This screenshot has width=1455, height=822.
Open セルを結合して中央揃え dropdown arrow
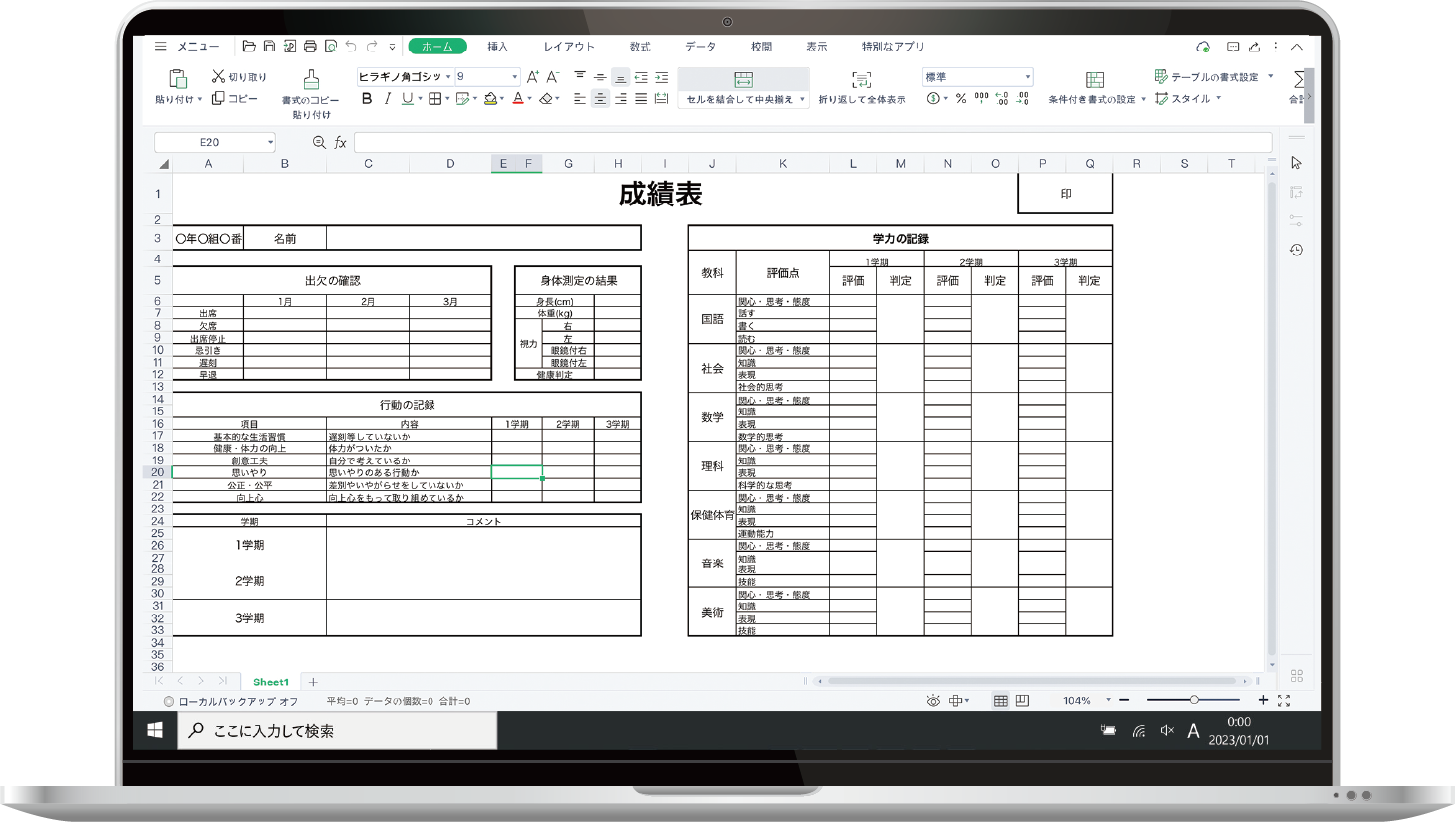pyautogui.click(x=802, y=100)
